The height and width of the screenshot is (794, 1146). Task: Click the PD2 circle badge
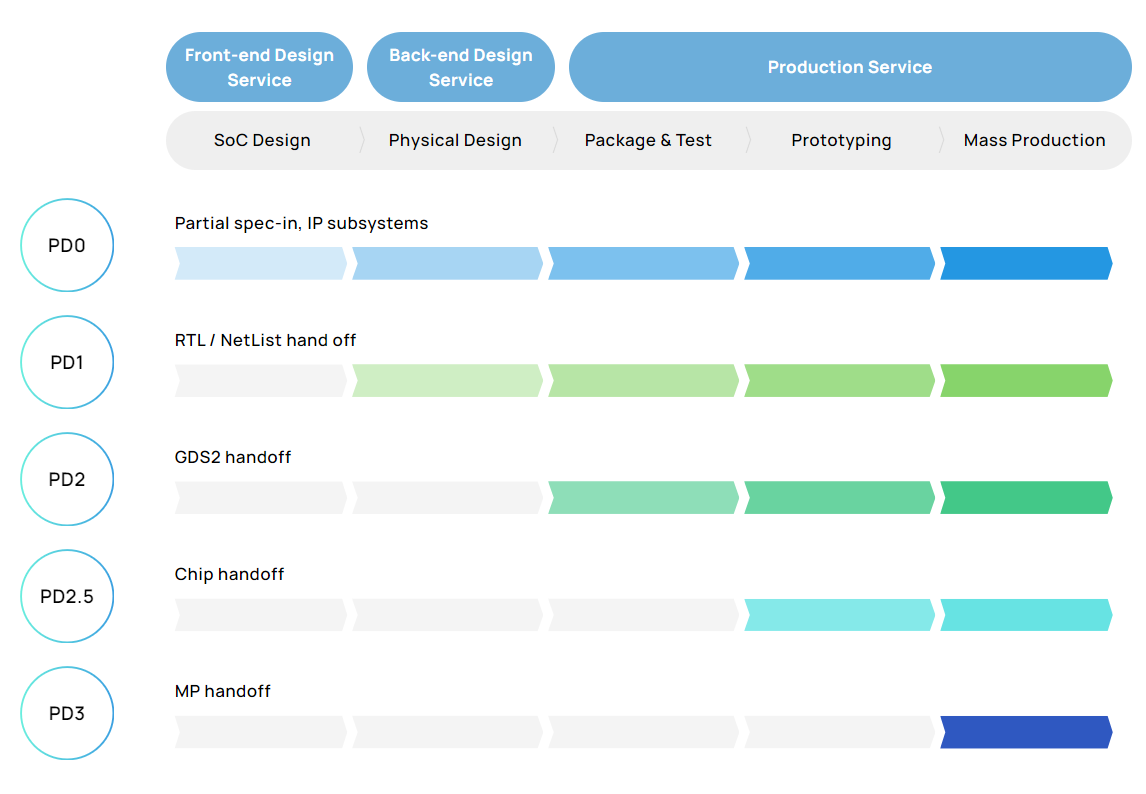(x=67, y=480)
